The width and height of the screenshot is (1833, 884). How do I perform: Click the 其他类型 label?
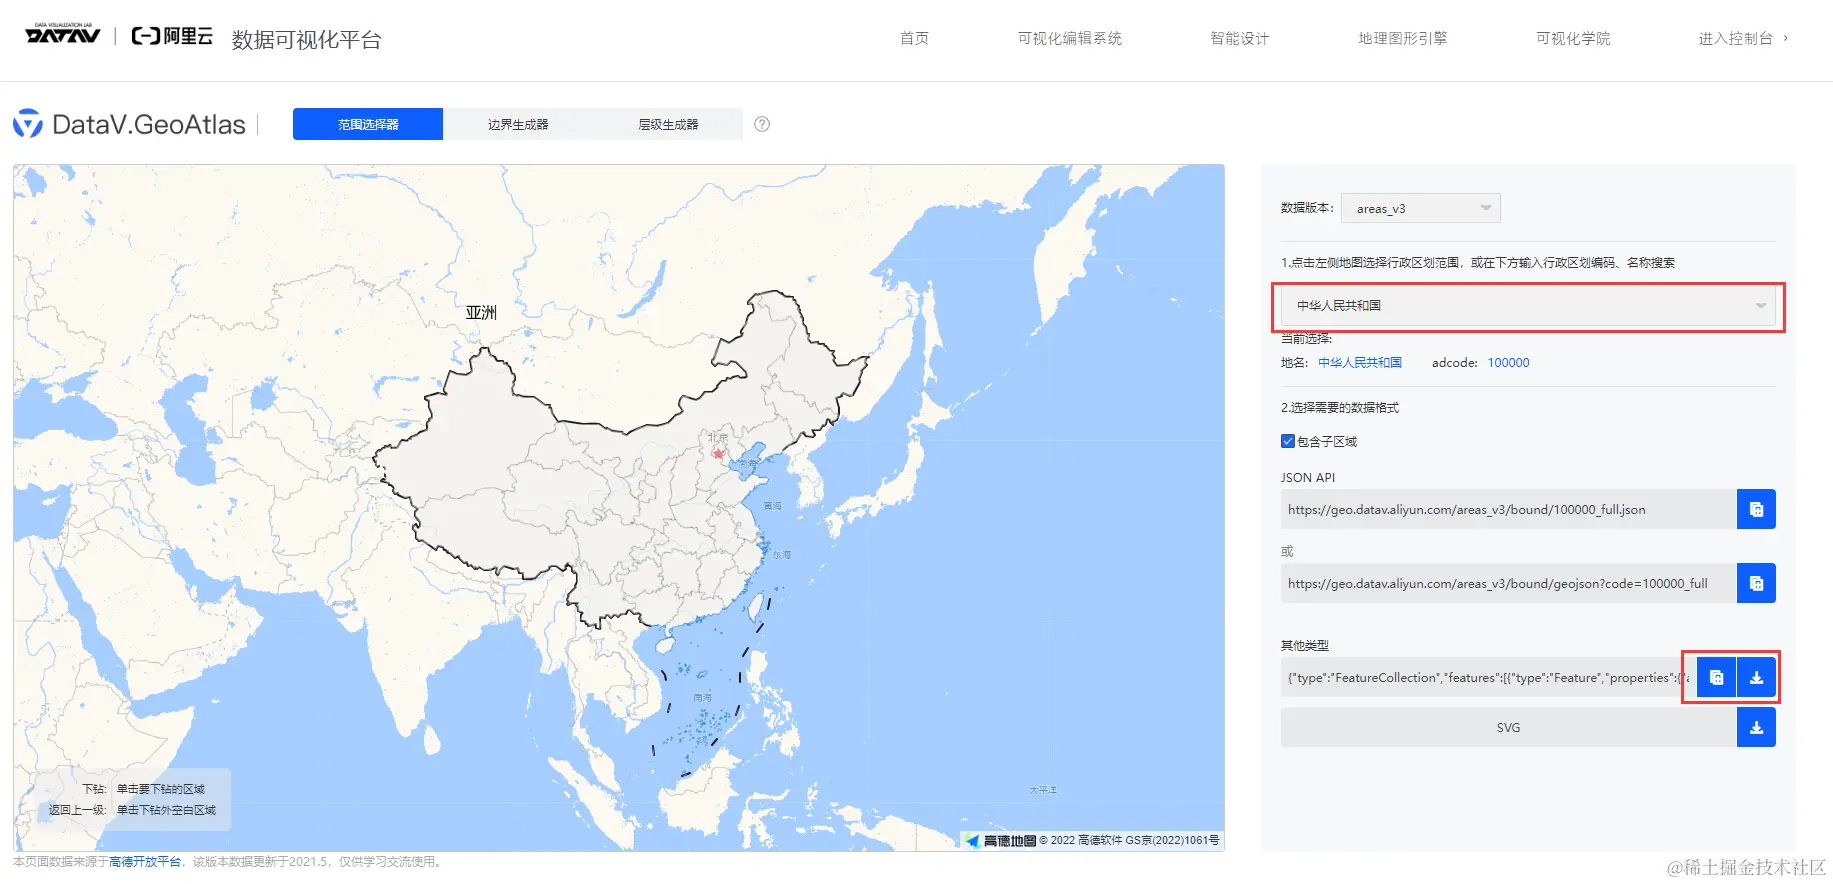click(1305, 645)
